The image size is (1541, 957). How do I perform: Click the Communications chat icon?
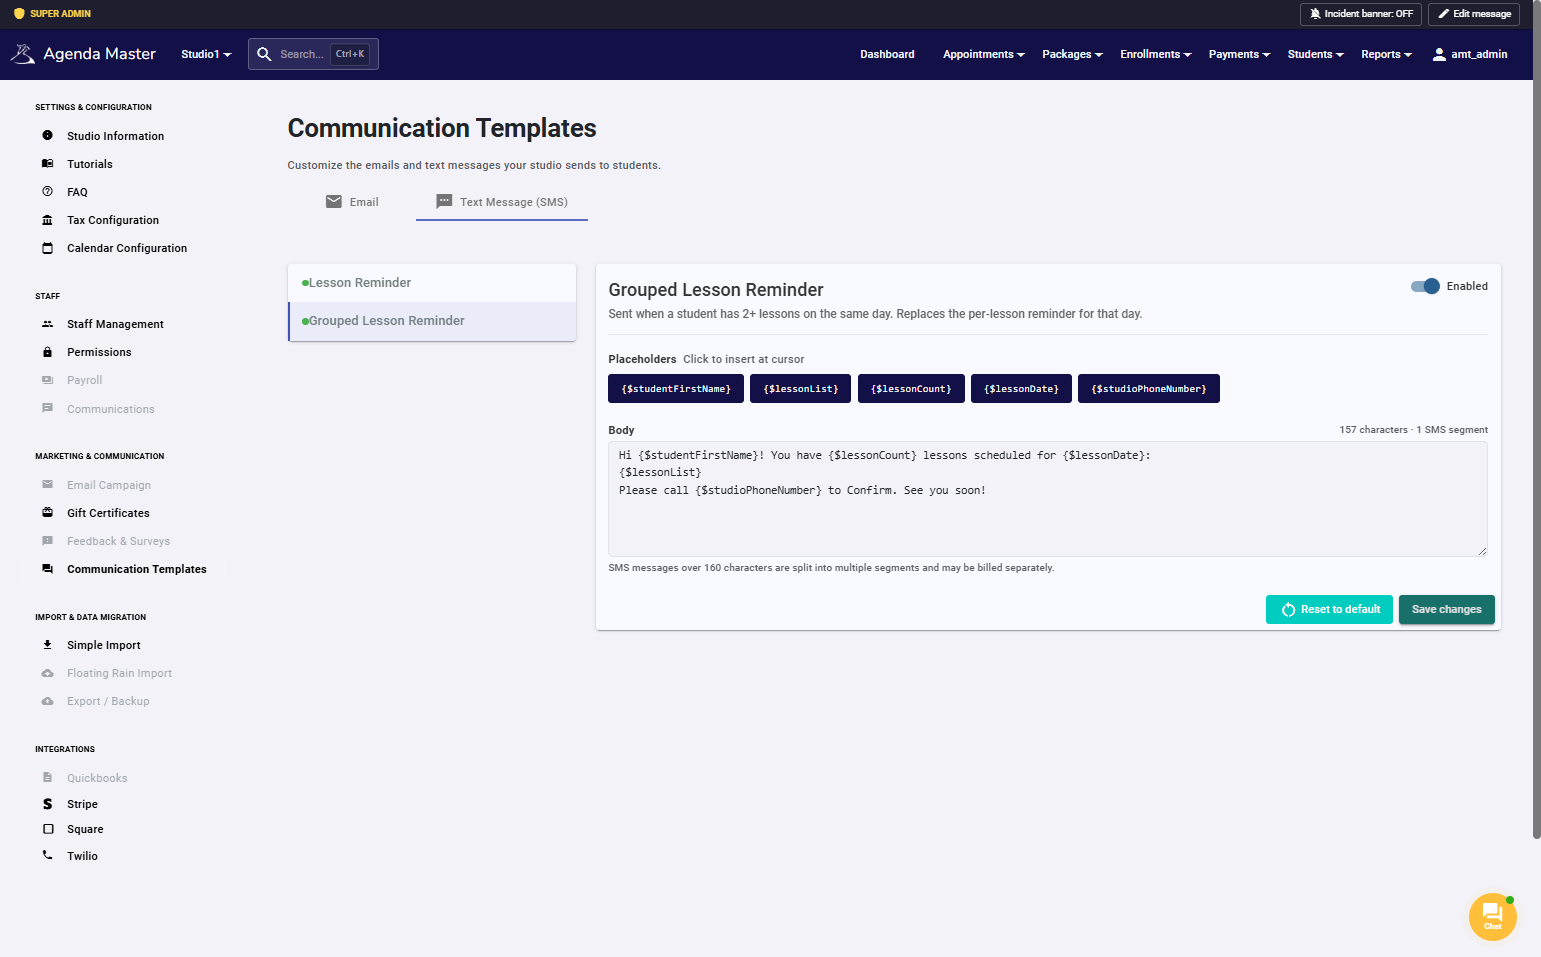47,408
